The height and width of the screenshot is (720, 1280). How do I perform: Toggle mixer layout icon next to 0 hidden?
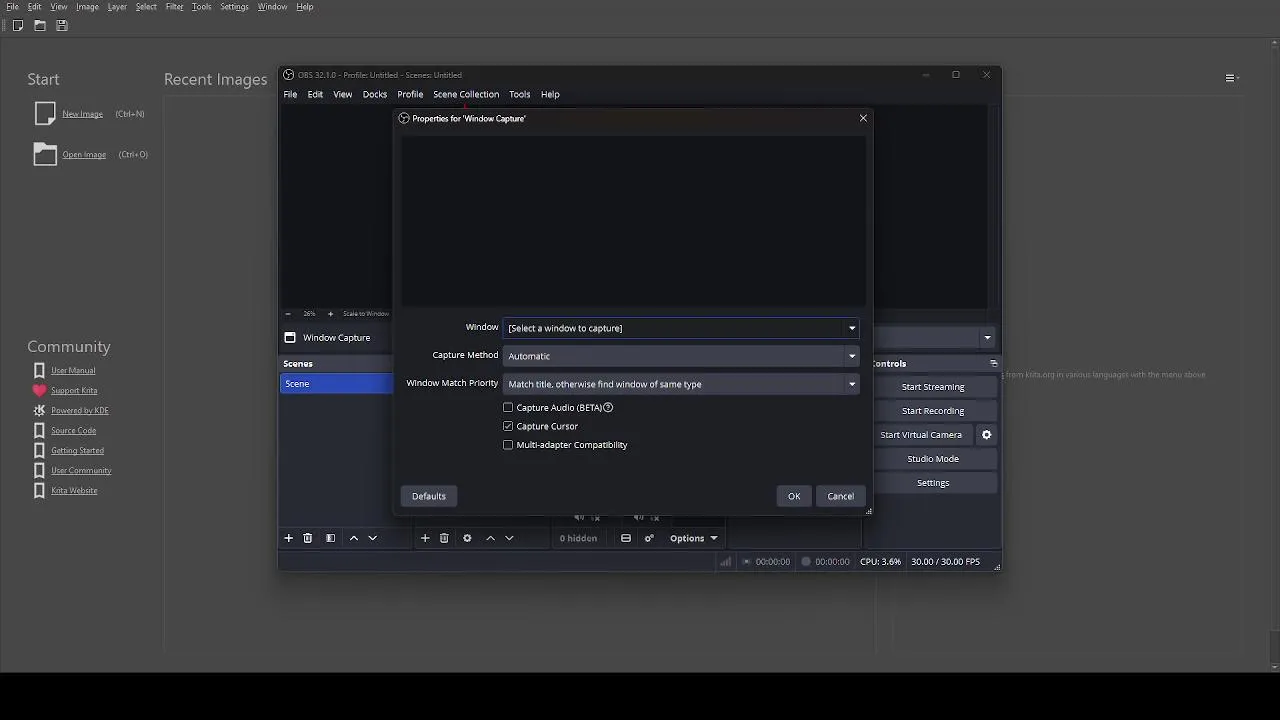626,538
